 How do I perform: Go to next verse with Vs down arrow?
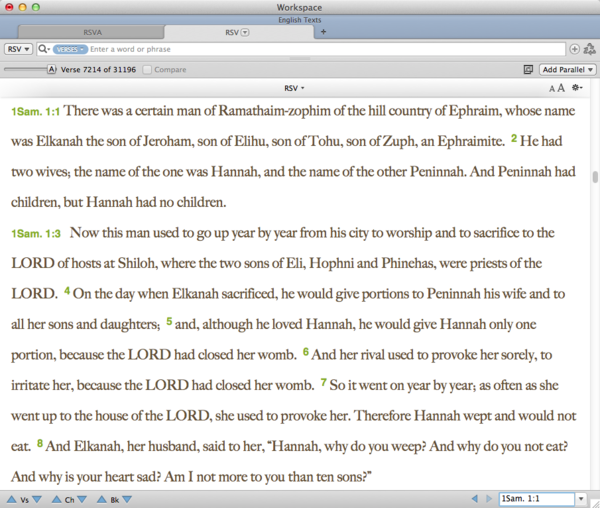37,499
